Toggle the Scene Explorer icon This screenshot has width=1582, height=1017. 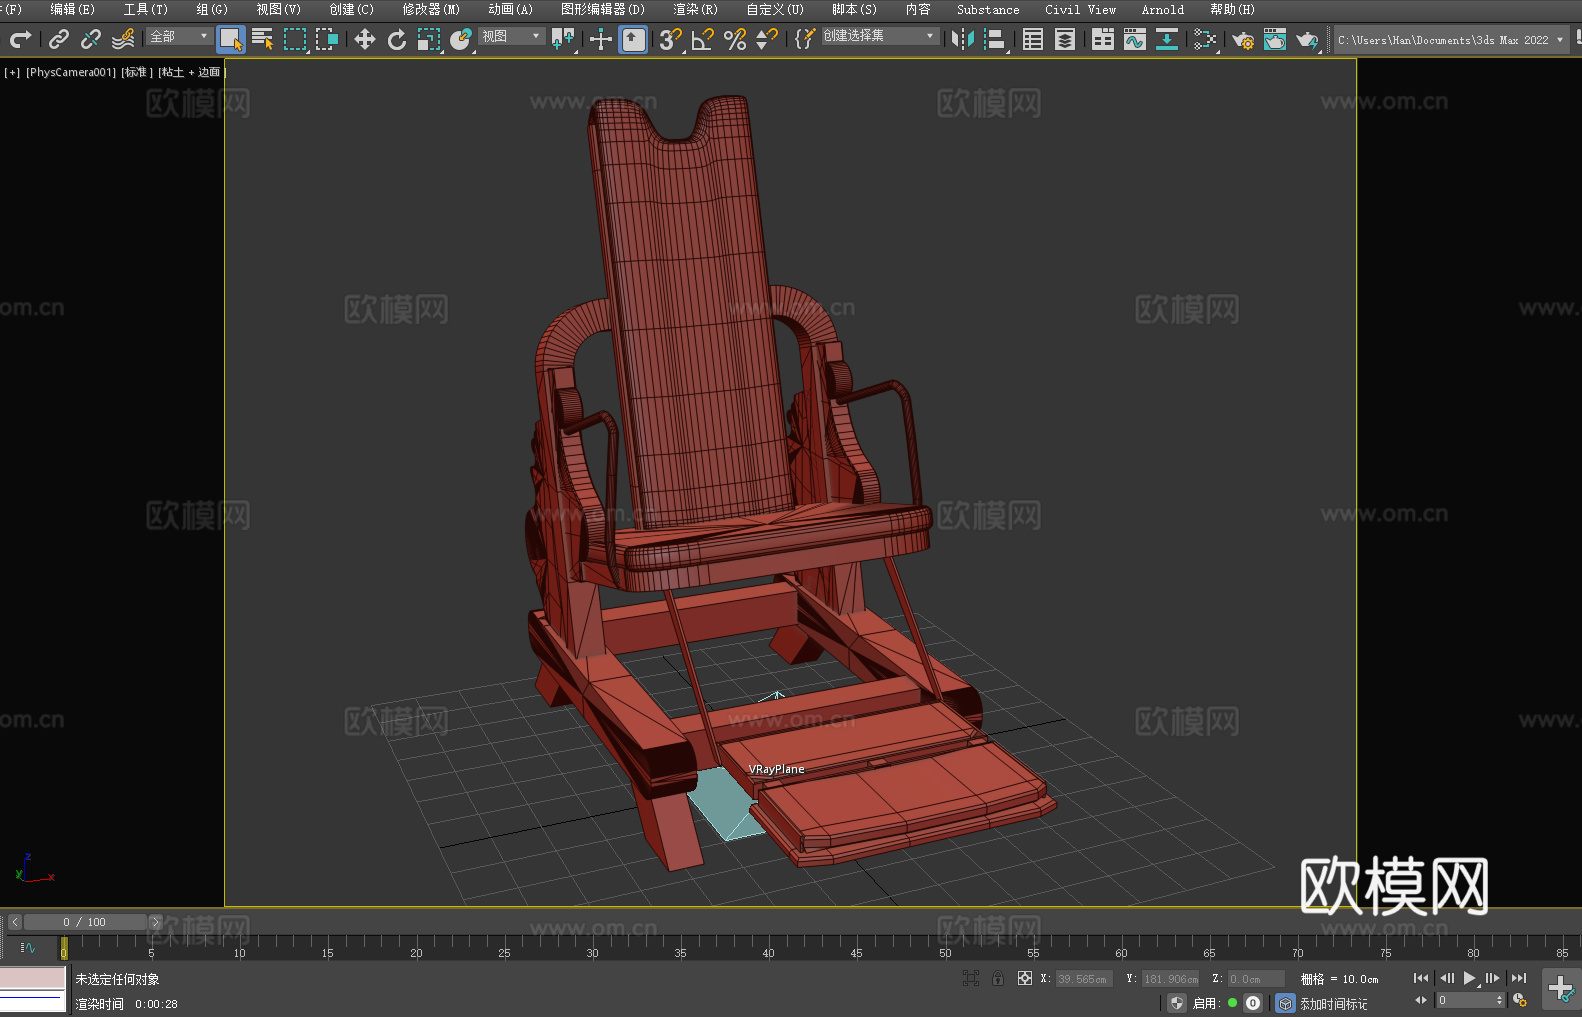(1033, 40)
